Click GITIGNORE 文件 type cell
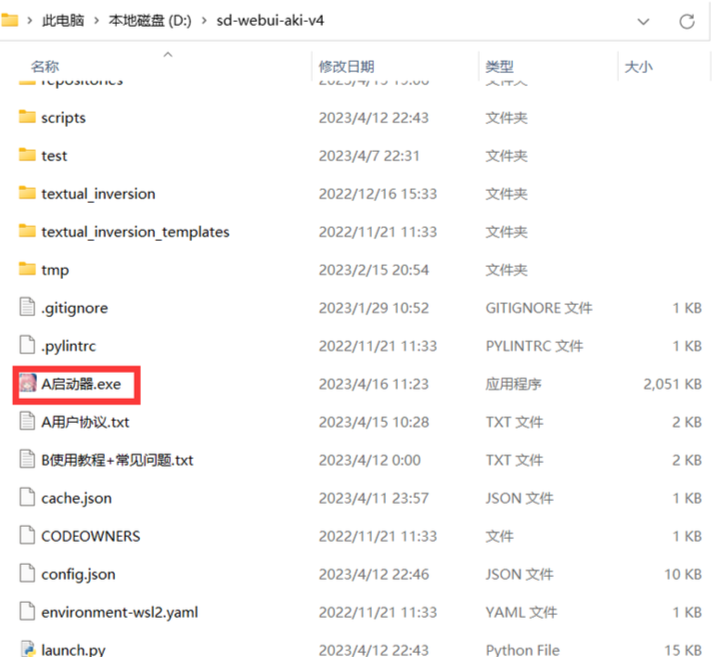 tap(539, 308)
